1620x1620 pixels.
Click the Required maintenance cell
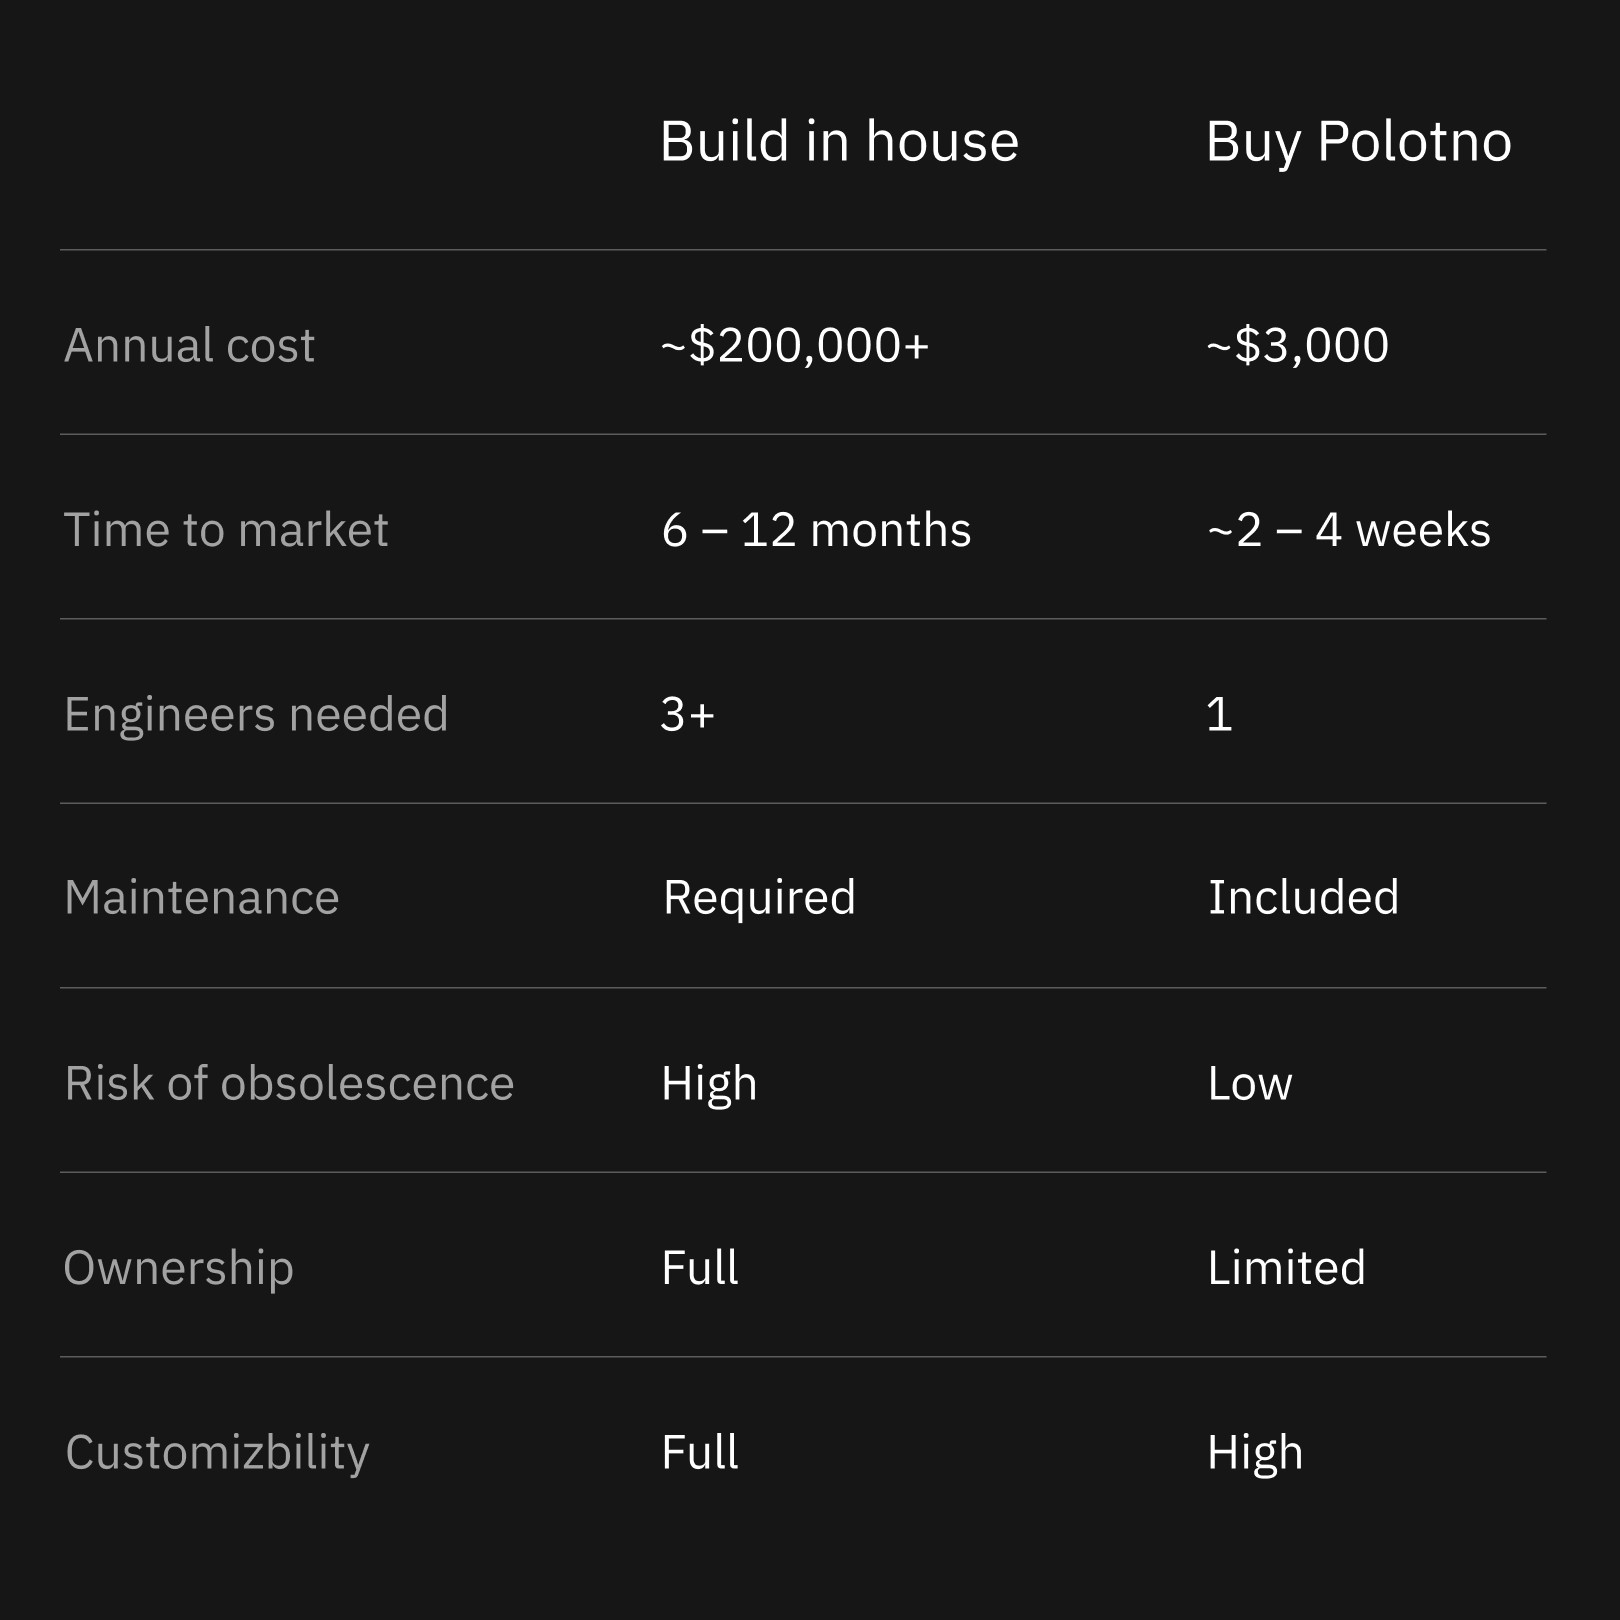coord(759,899)
